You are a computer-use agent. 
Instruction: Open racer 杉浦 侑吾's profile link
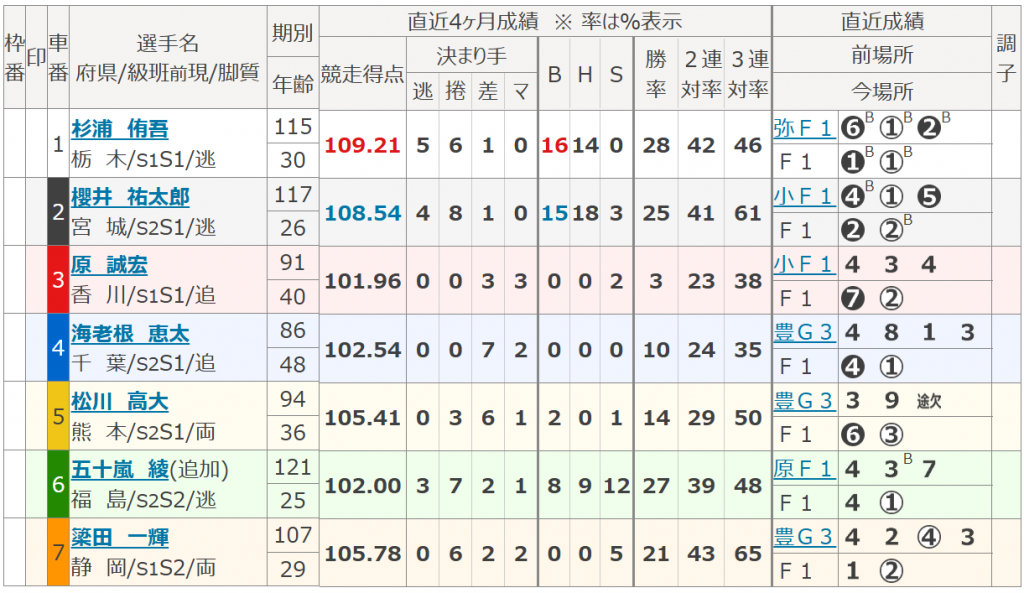click(120, 129)
